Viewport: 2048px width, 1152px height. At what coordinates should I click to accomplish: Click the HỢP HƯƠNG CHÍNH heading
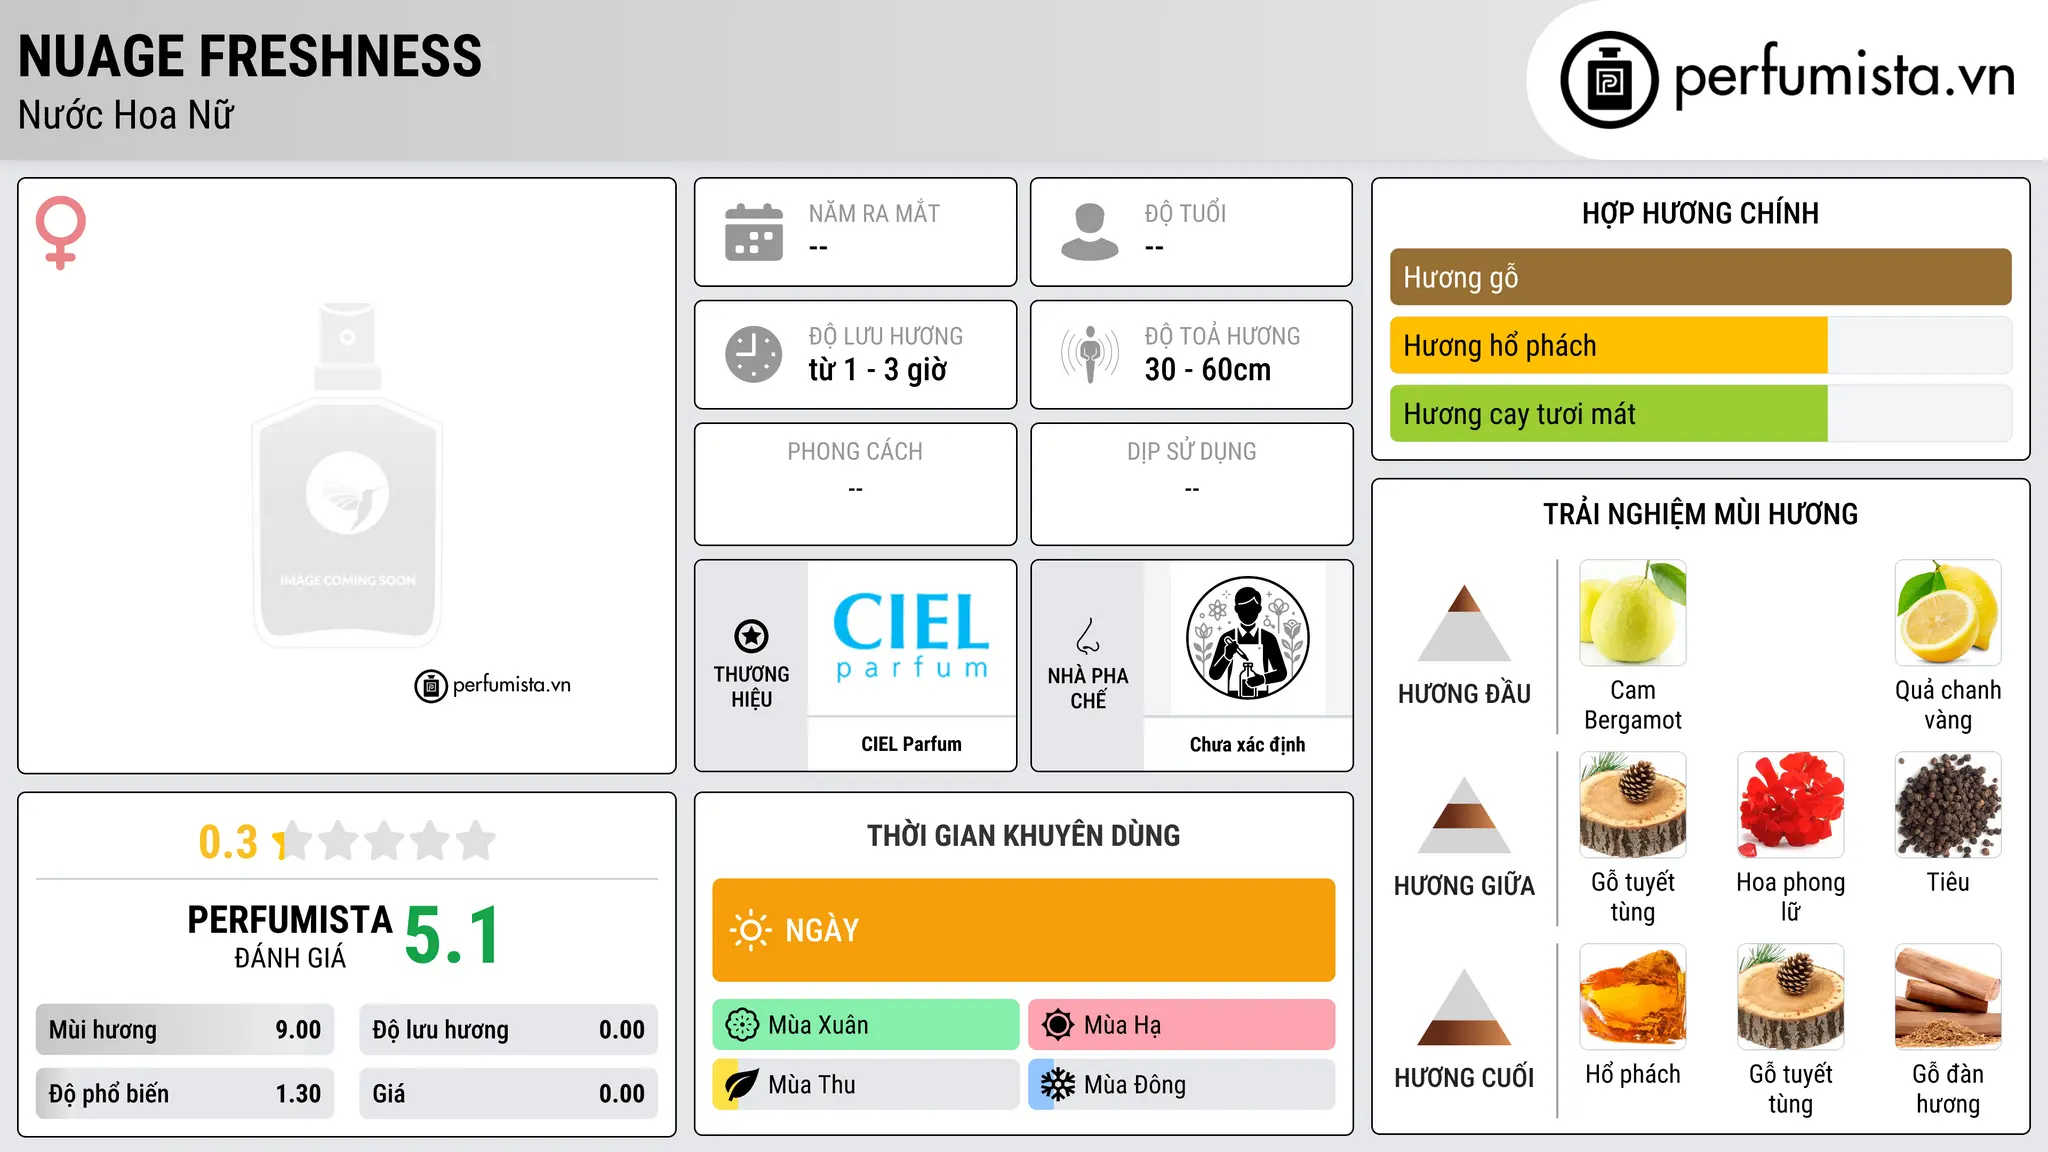tap(1700, 213)
